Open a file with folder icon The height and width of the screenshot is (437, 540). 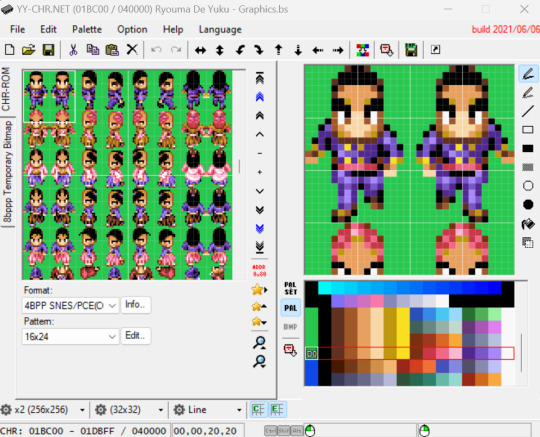coord(29,50)
